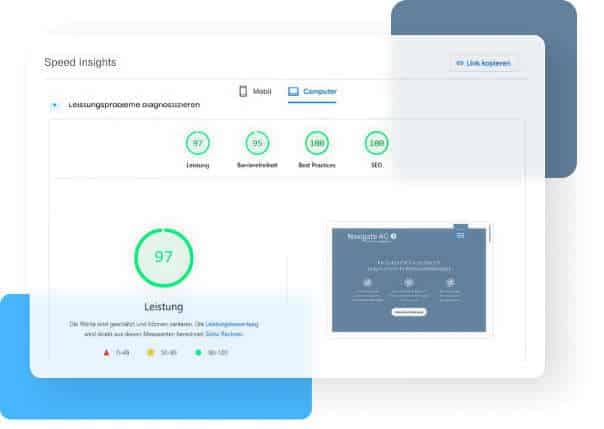Viewport: 604px width, 429px height.
Task: Click the 95 Barrierefreiheit score circle
Action: point(257,143)
